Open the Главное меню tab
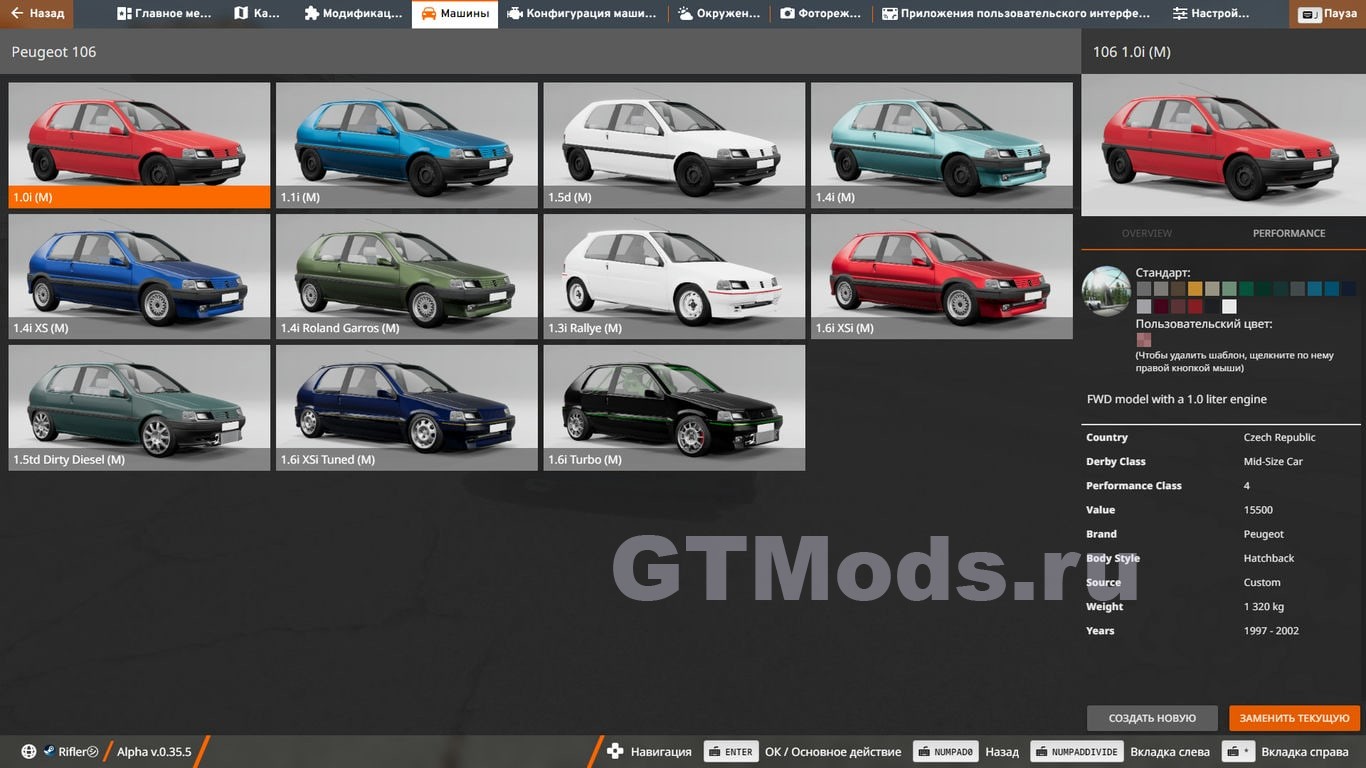The image size is (1366, 768). coord(164,14)
